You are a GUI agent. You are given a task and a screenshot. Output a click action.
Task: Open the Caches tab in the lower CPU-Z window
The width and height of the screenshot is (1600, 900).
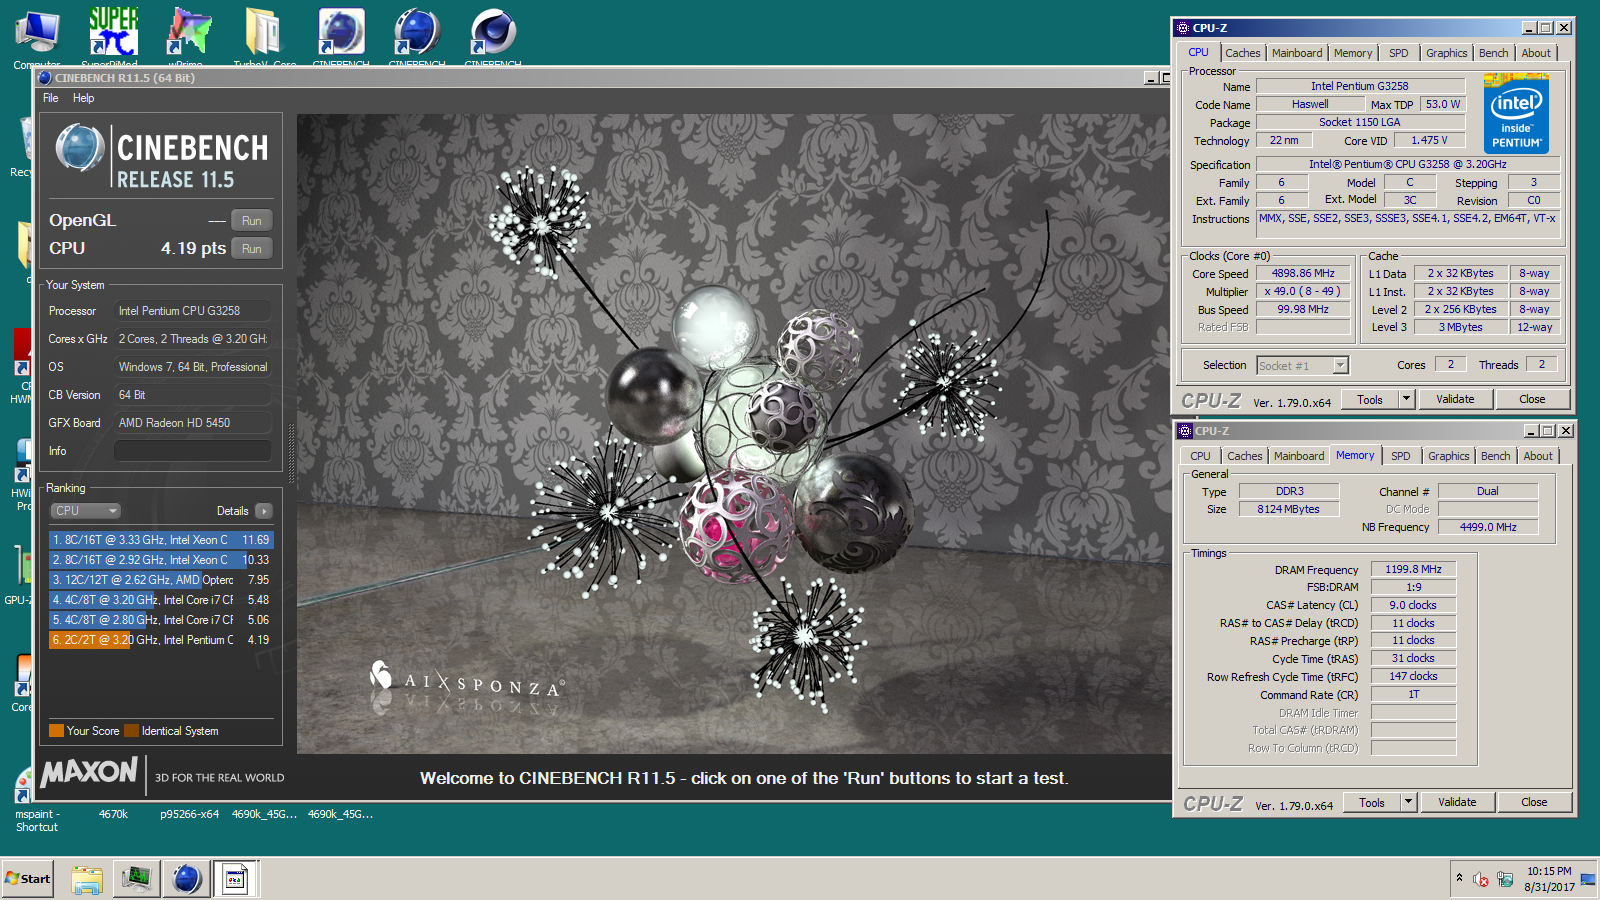(x=1245, y=456)
